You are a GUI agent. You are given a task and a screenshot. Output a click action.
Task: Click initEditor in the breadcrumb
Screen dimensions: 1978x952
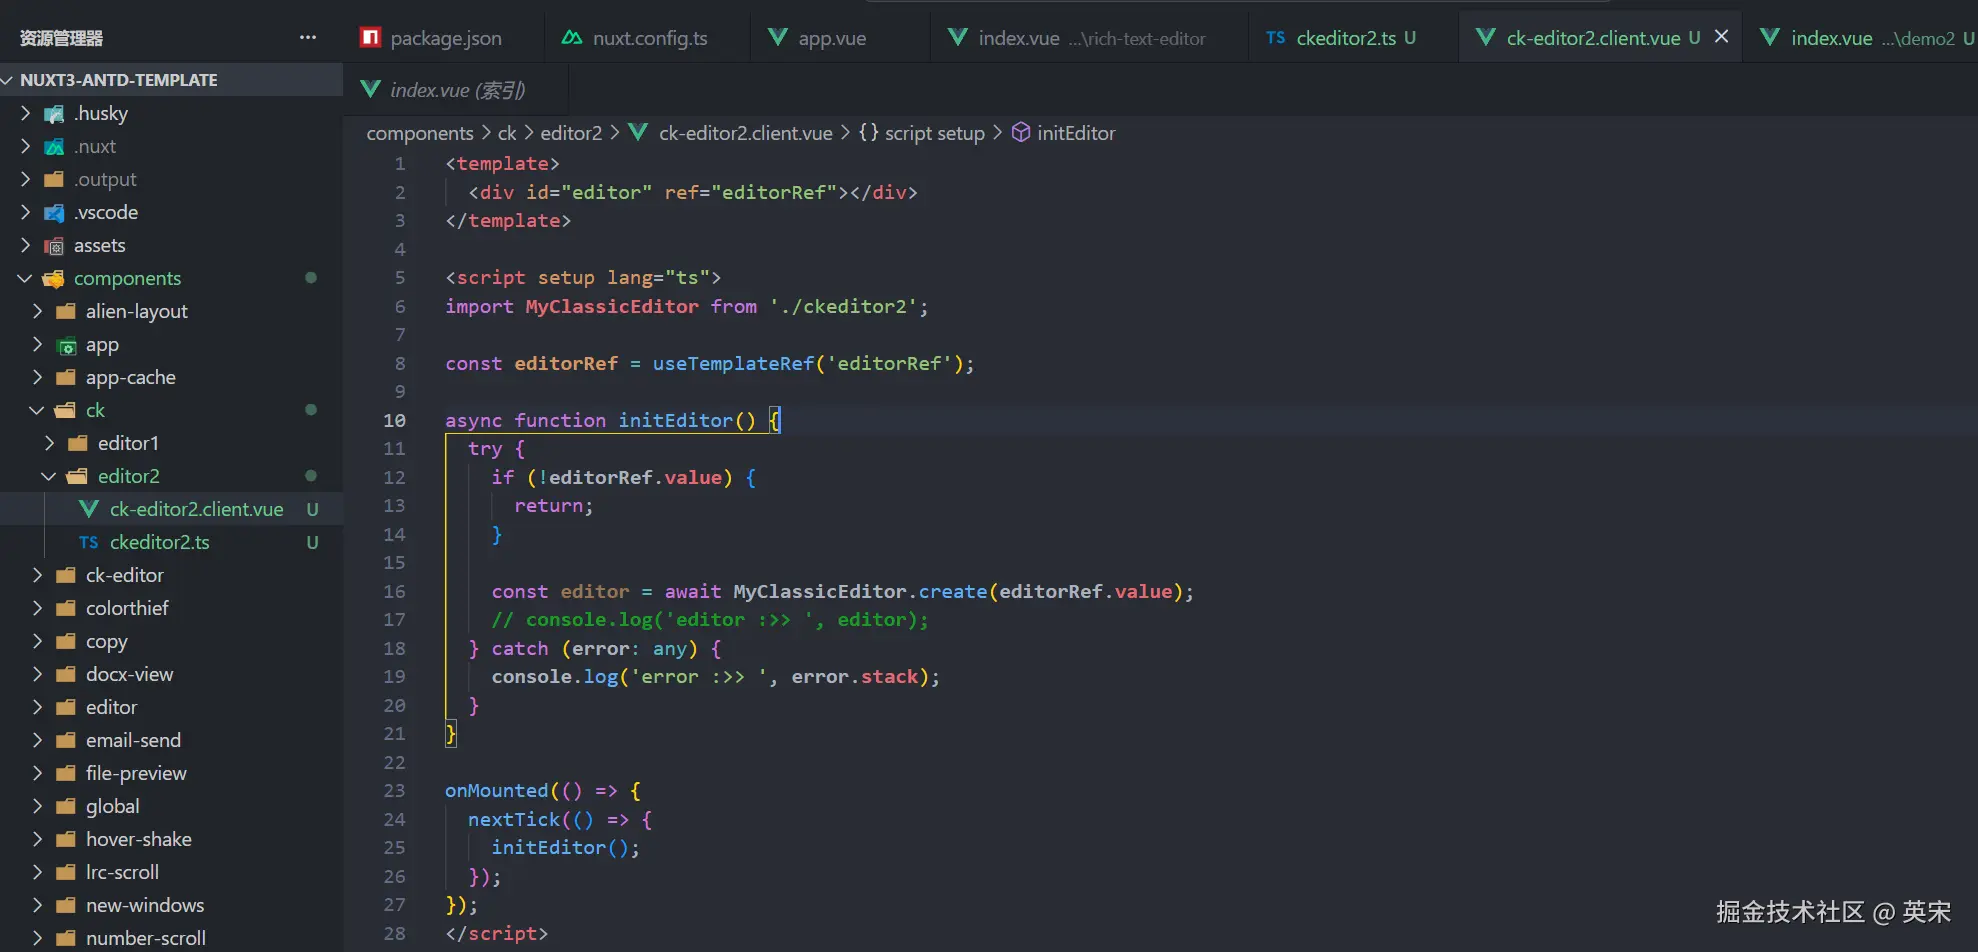[x=1076, y=133]
